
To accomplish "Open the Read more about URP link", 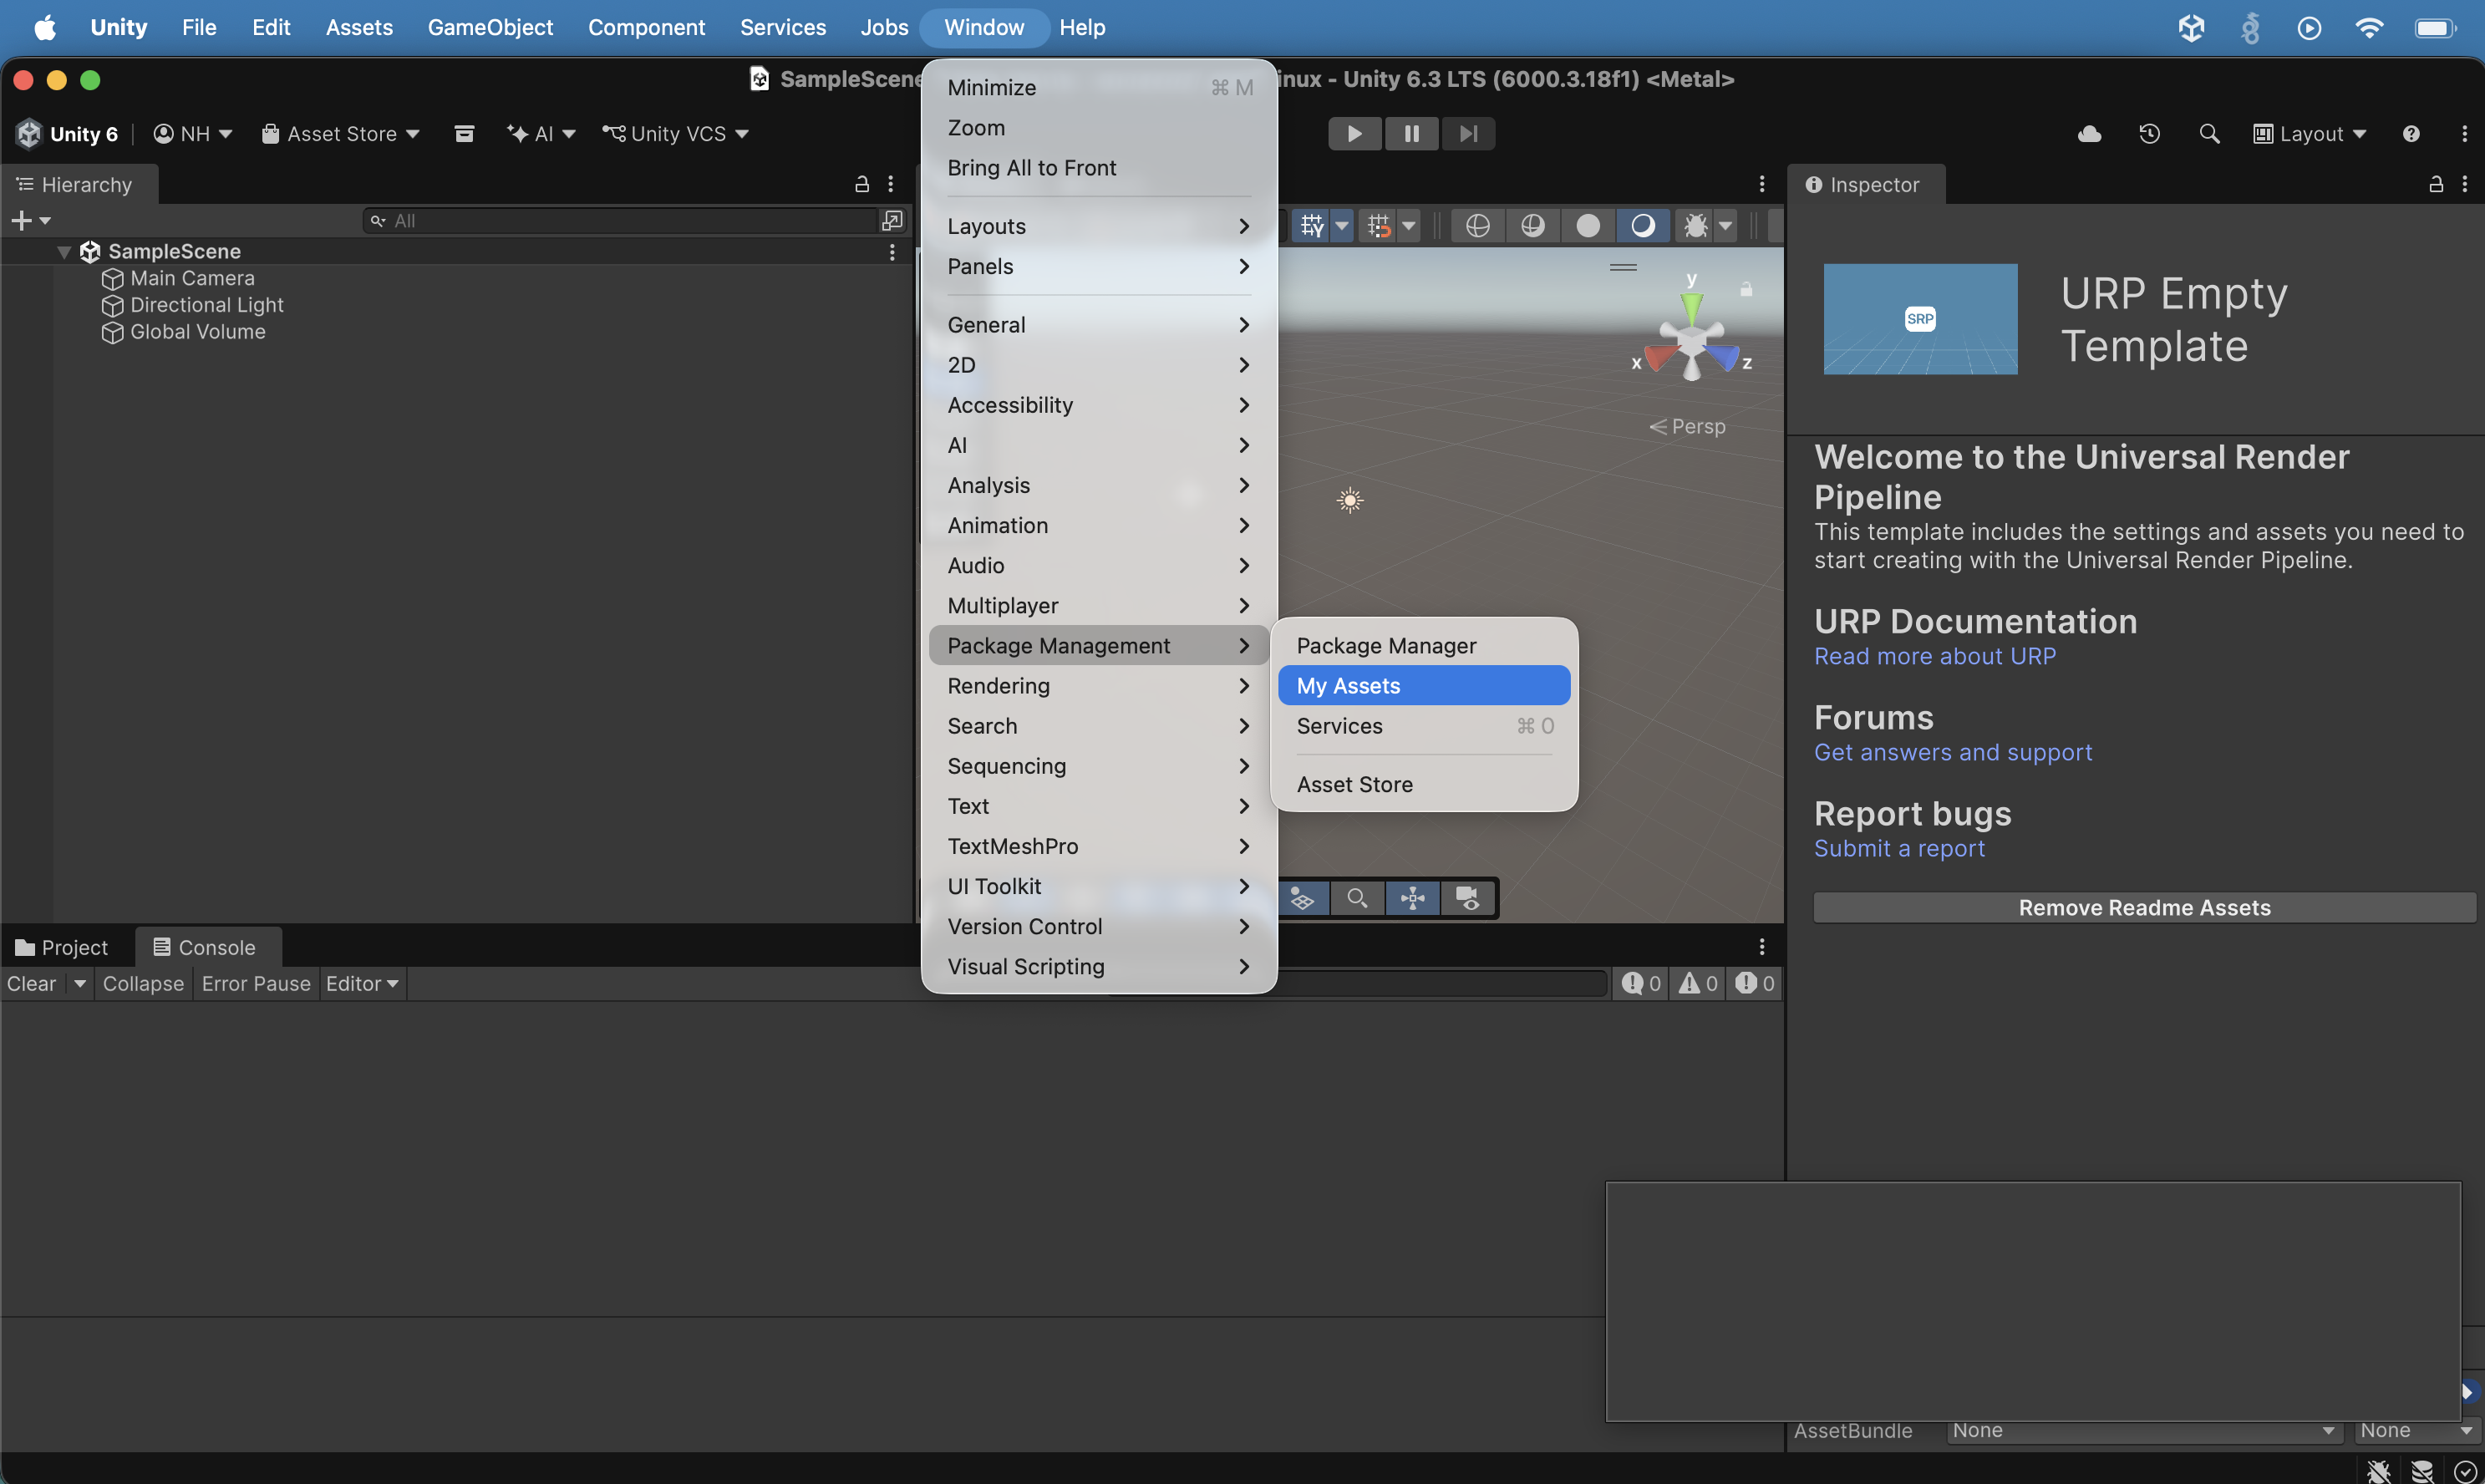I will click(x=1934, y=656).
